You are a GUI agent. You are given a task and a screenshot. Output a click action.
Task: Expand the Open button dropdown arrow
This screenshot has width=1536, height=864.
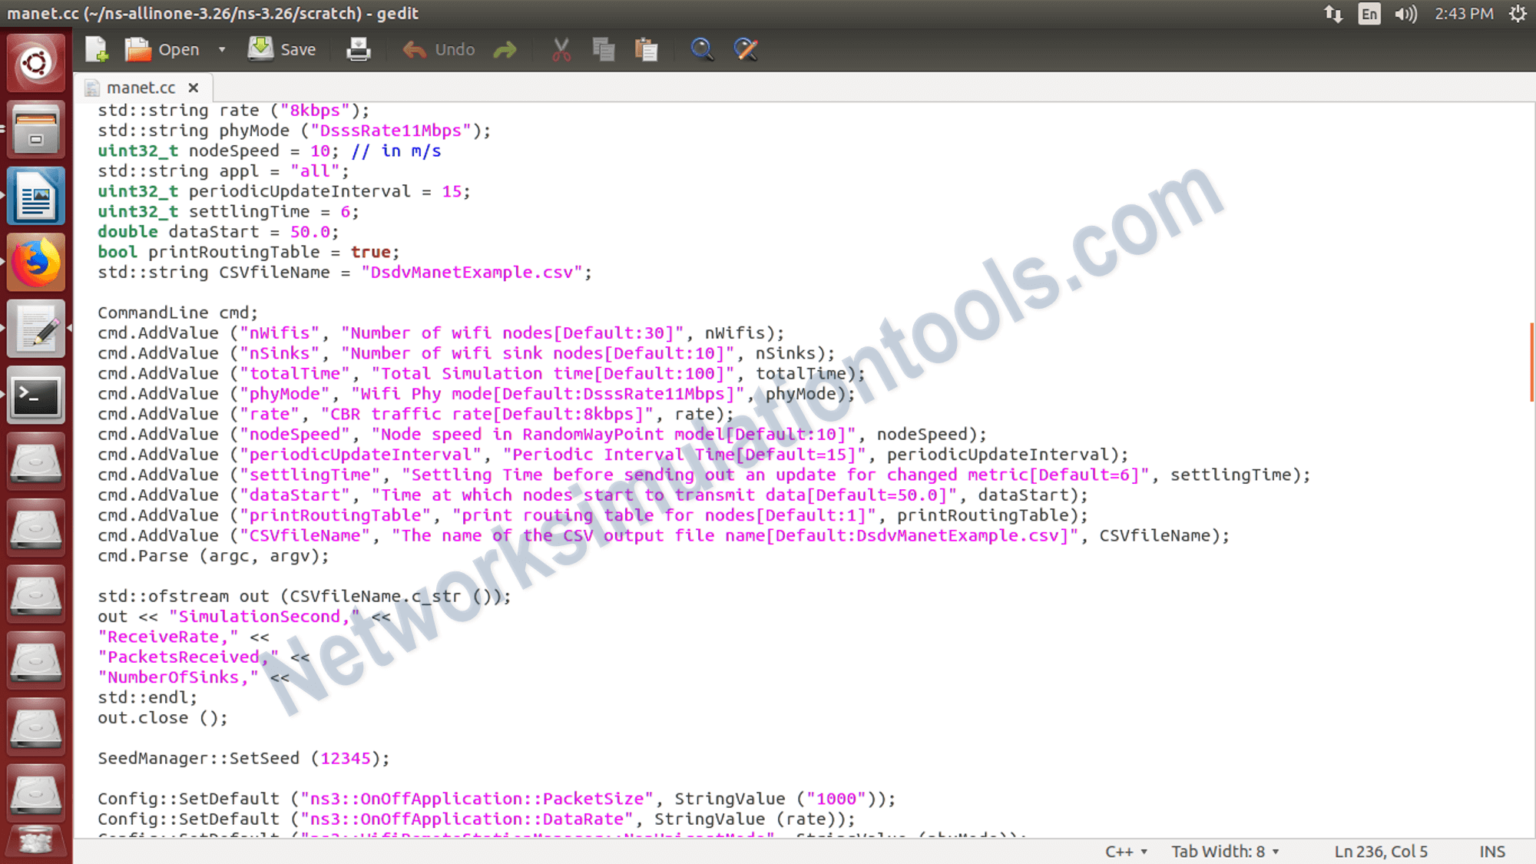pyautogui.click(x=221, y=48)
